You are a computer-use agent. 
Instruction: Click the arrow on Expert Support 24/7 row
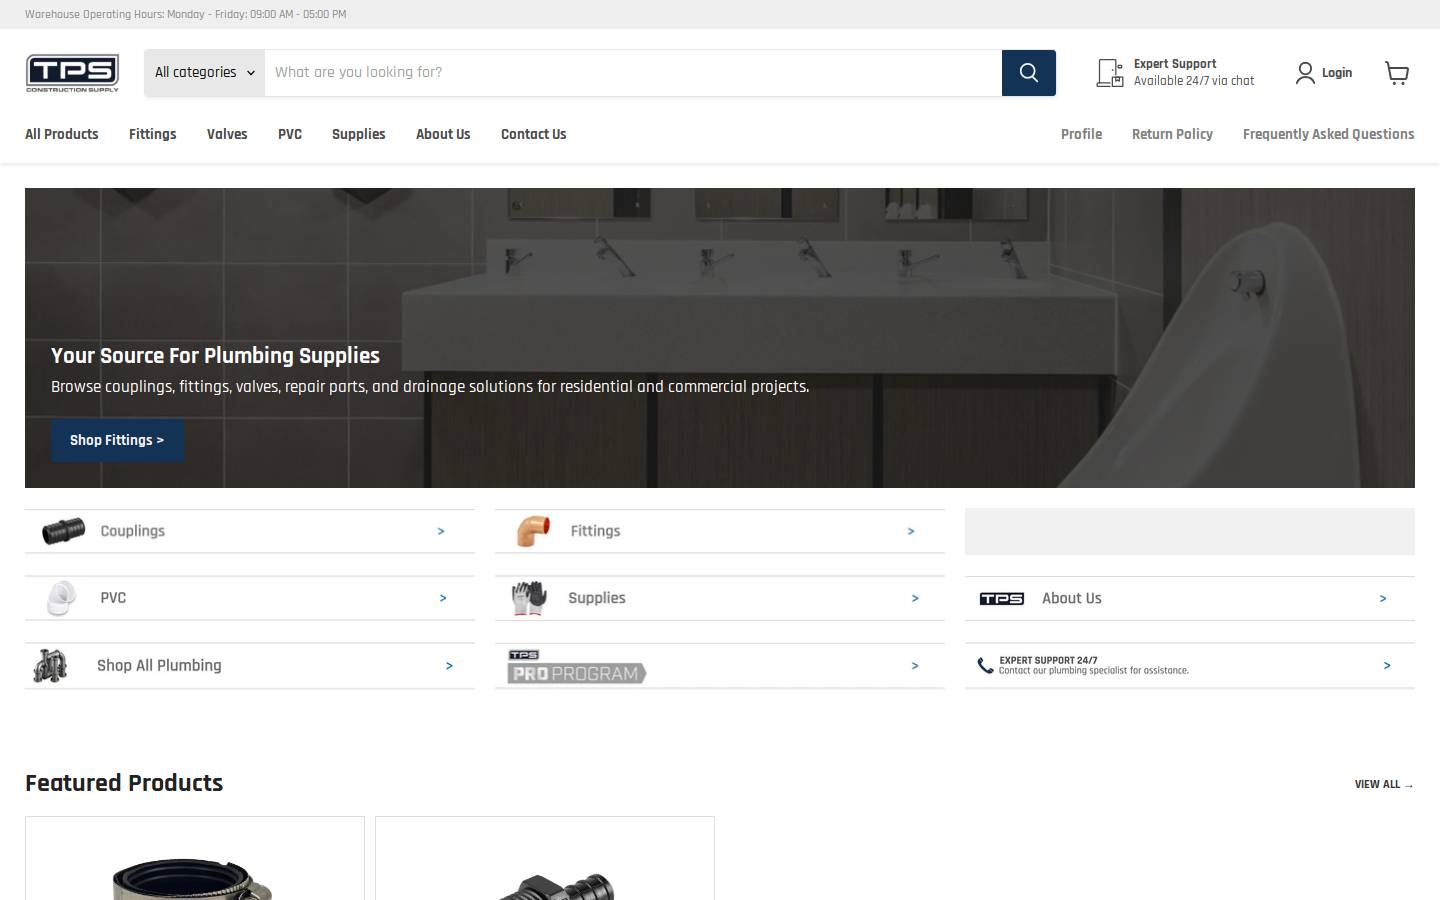click(x=1387, y=666)
